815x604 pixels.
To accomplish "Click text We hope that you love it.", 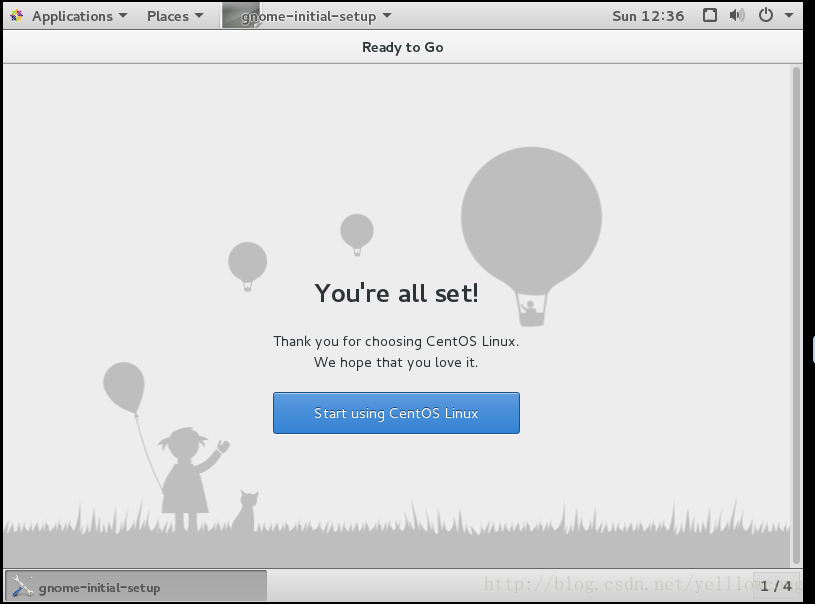I will [396, 362].
